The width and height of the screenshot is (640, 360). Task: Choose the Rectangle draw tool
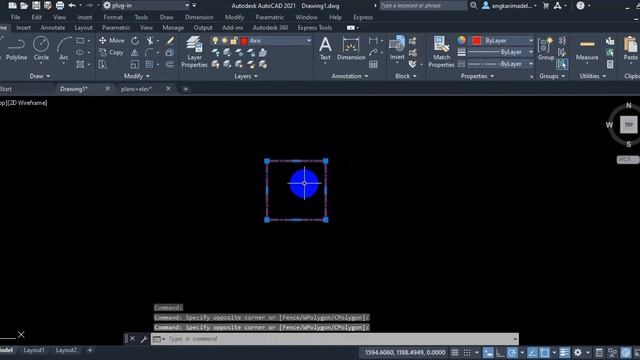coord(80,41)
